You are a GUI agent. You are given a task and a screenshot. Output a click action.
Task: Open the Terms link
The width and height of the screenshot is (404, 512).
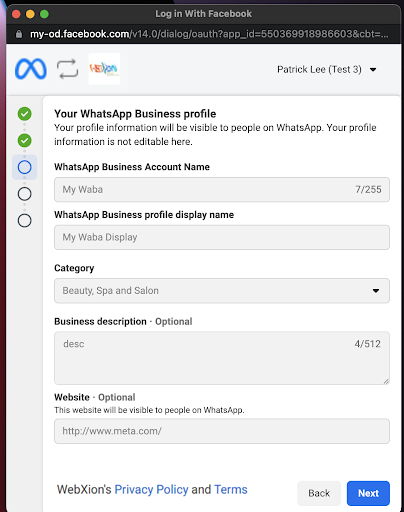(x=231, y=490)
